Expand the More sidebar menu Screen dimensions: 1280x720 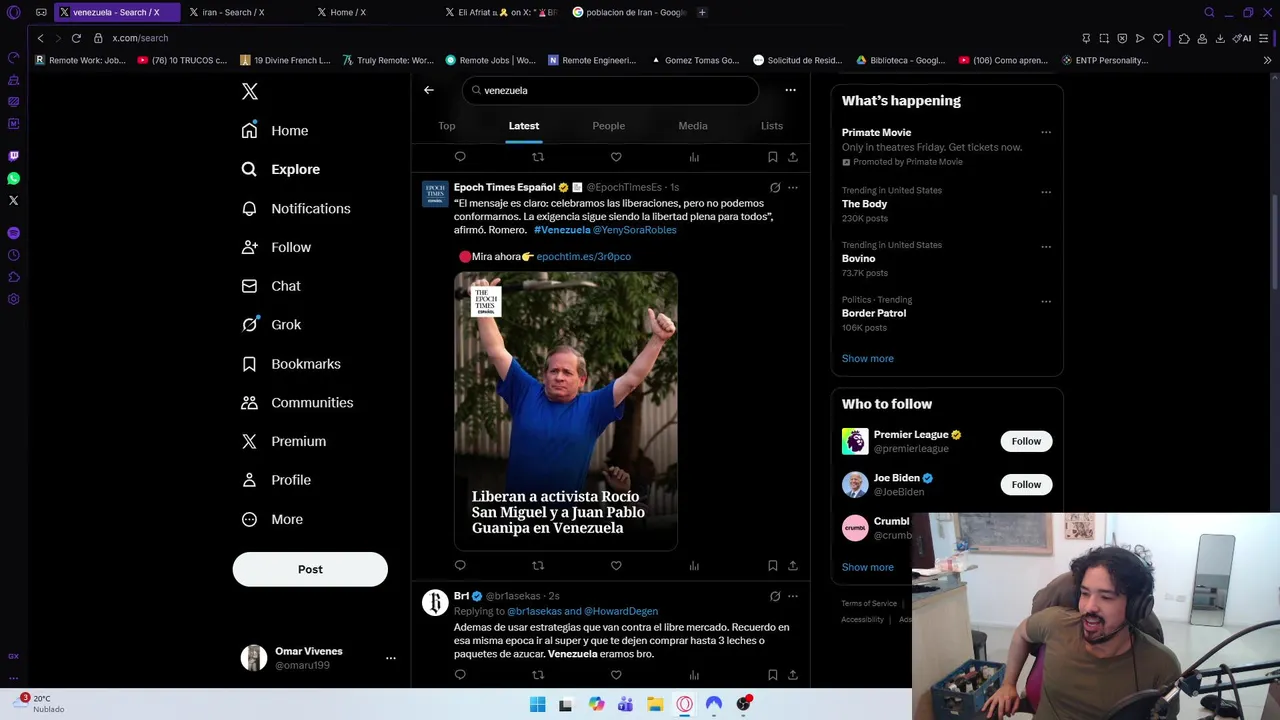272,520
